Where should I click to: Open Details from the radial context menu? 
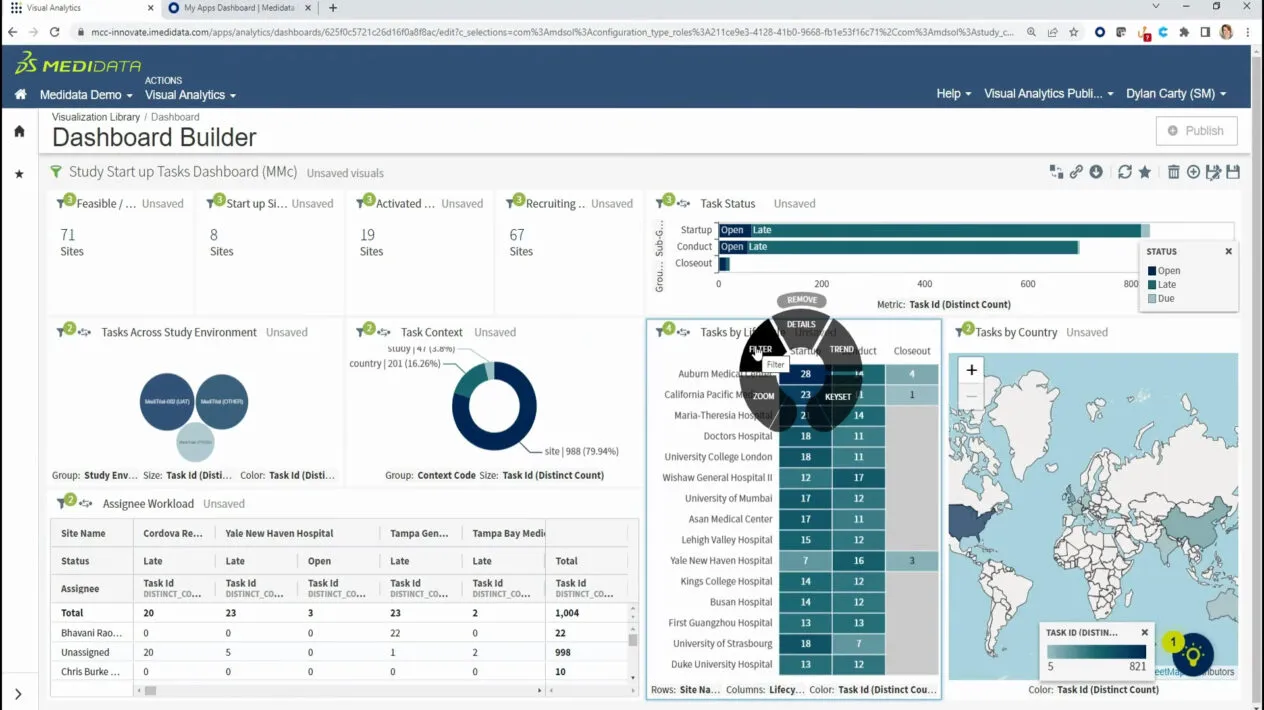802,324
